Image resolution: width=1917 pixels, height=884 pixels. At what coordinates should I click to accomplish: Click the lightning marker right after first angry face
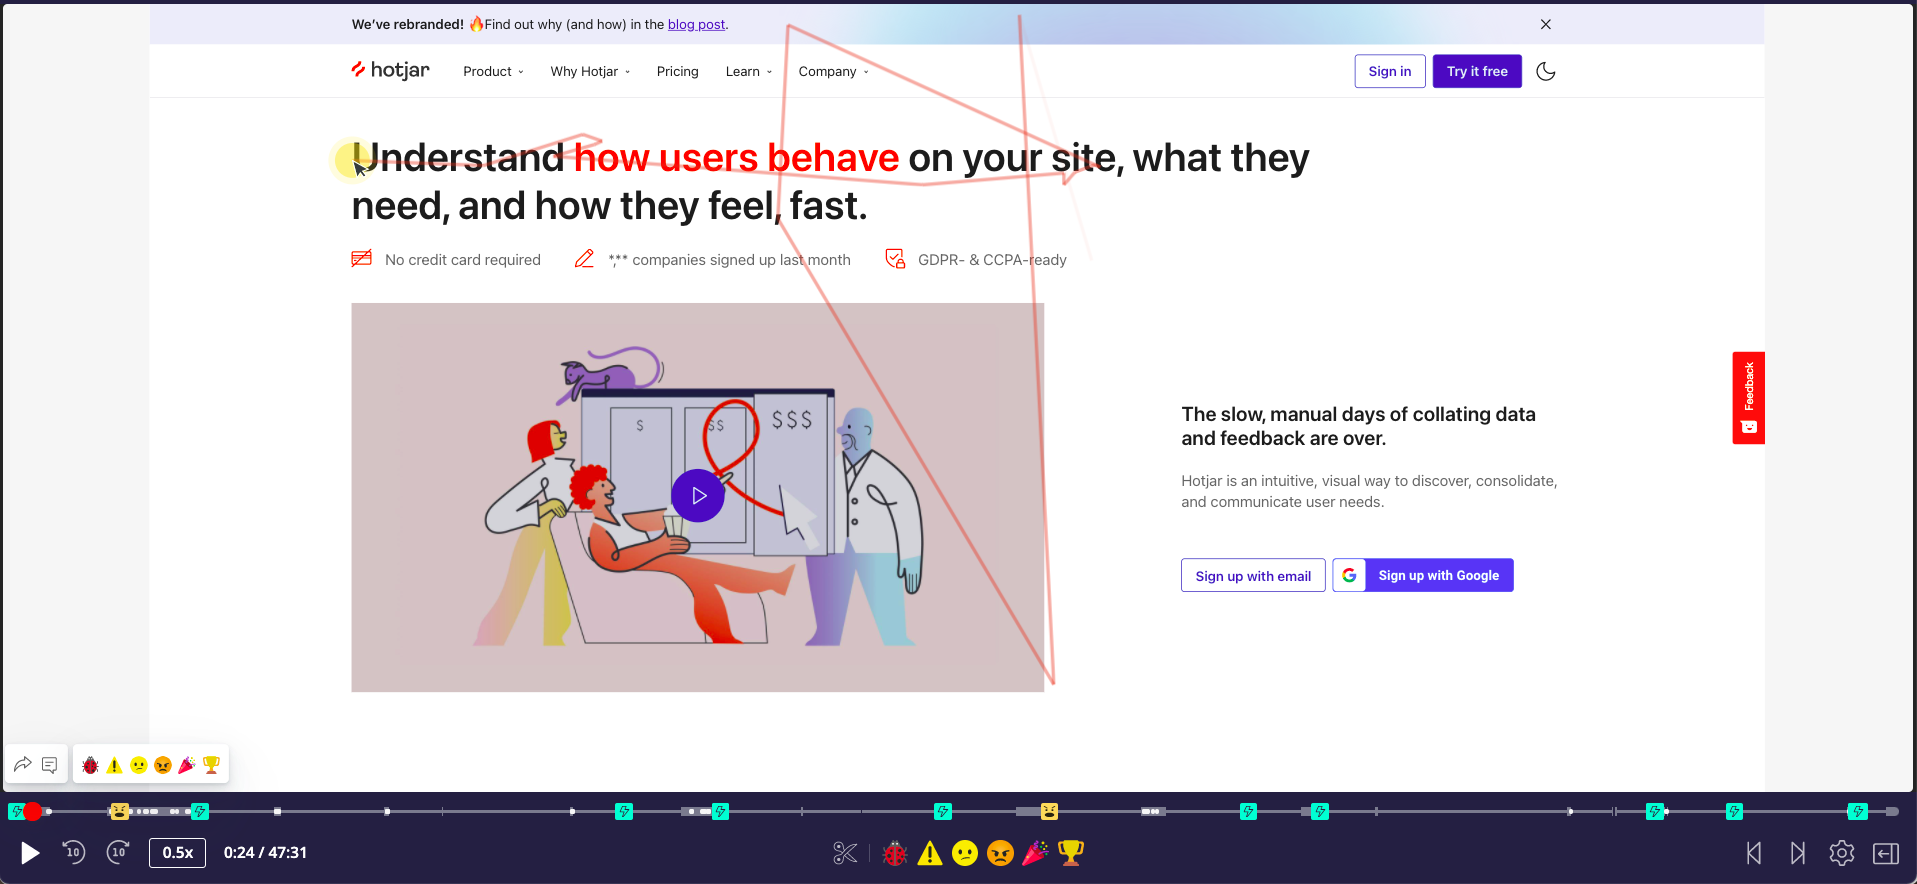(200, 811)
